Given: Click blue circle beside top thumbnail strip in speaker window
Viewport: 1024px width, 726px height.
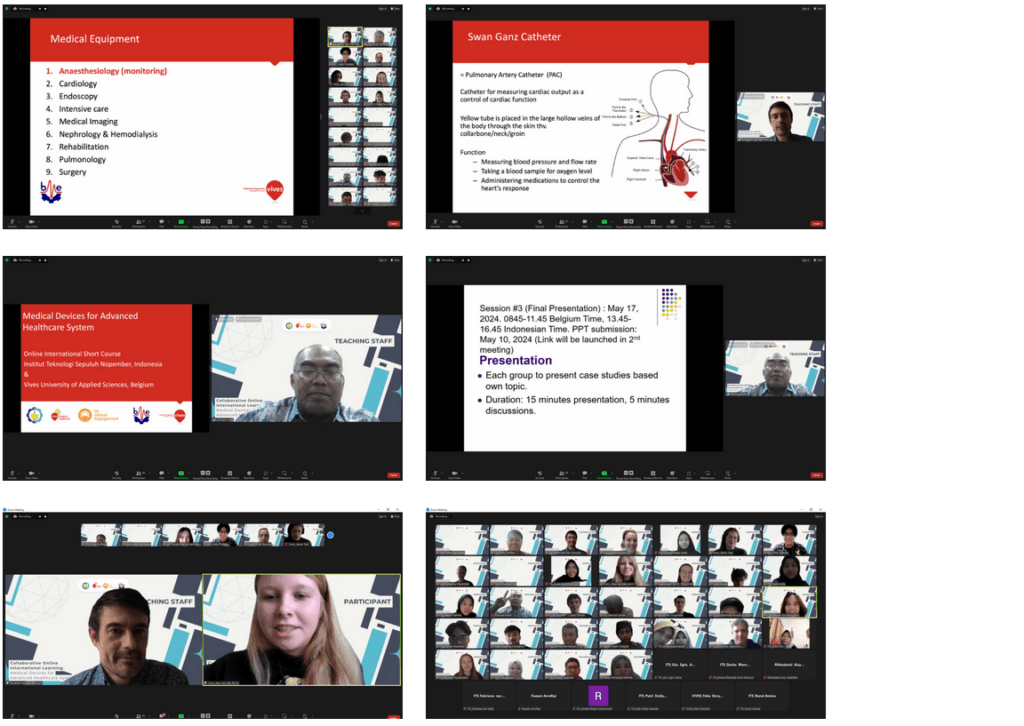Looking at the screenshot, I should 330,535.
